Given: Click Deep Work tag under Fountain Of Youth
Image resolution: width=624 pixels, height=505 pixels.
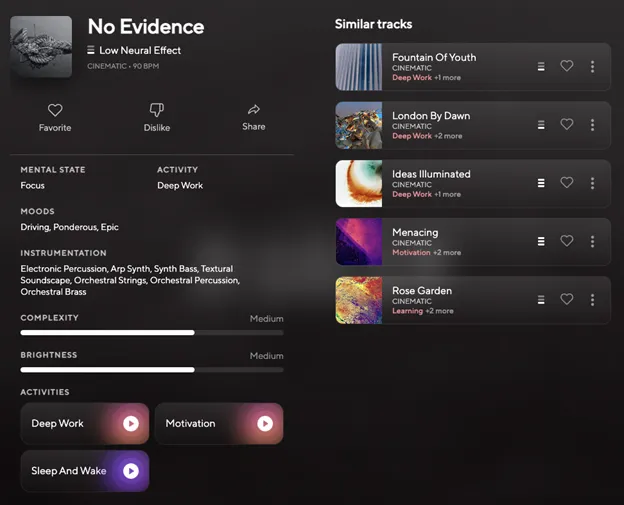Looking at the screenshot, I should point(412,78).
